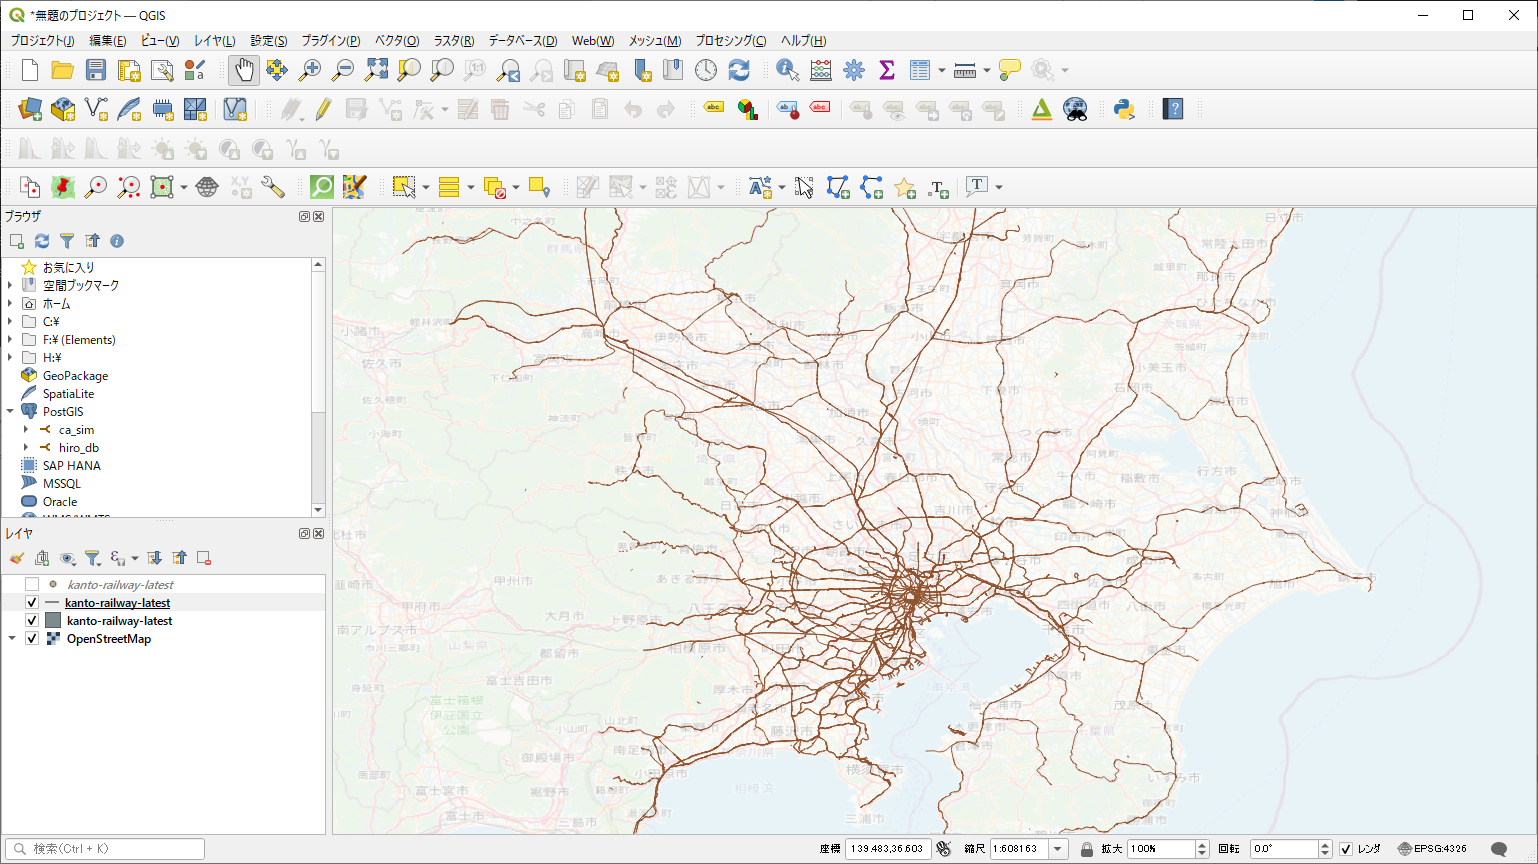Open the scale (縮尺) dropdown in the status bar
This screenshot has width=1538, height=864.
pos(1058,849)
